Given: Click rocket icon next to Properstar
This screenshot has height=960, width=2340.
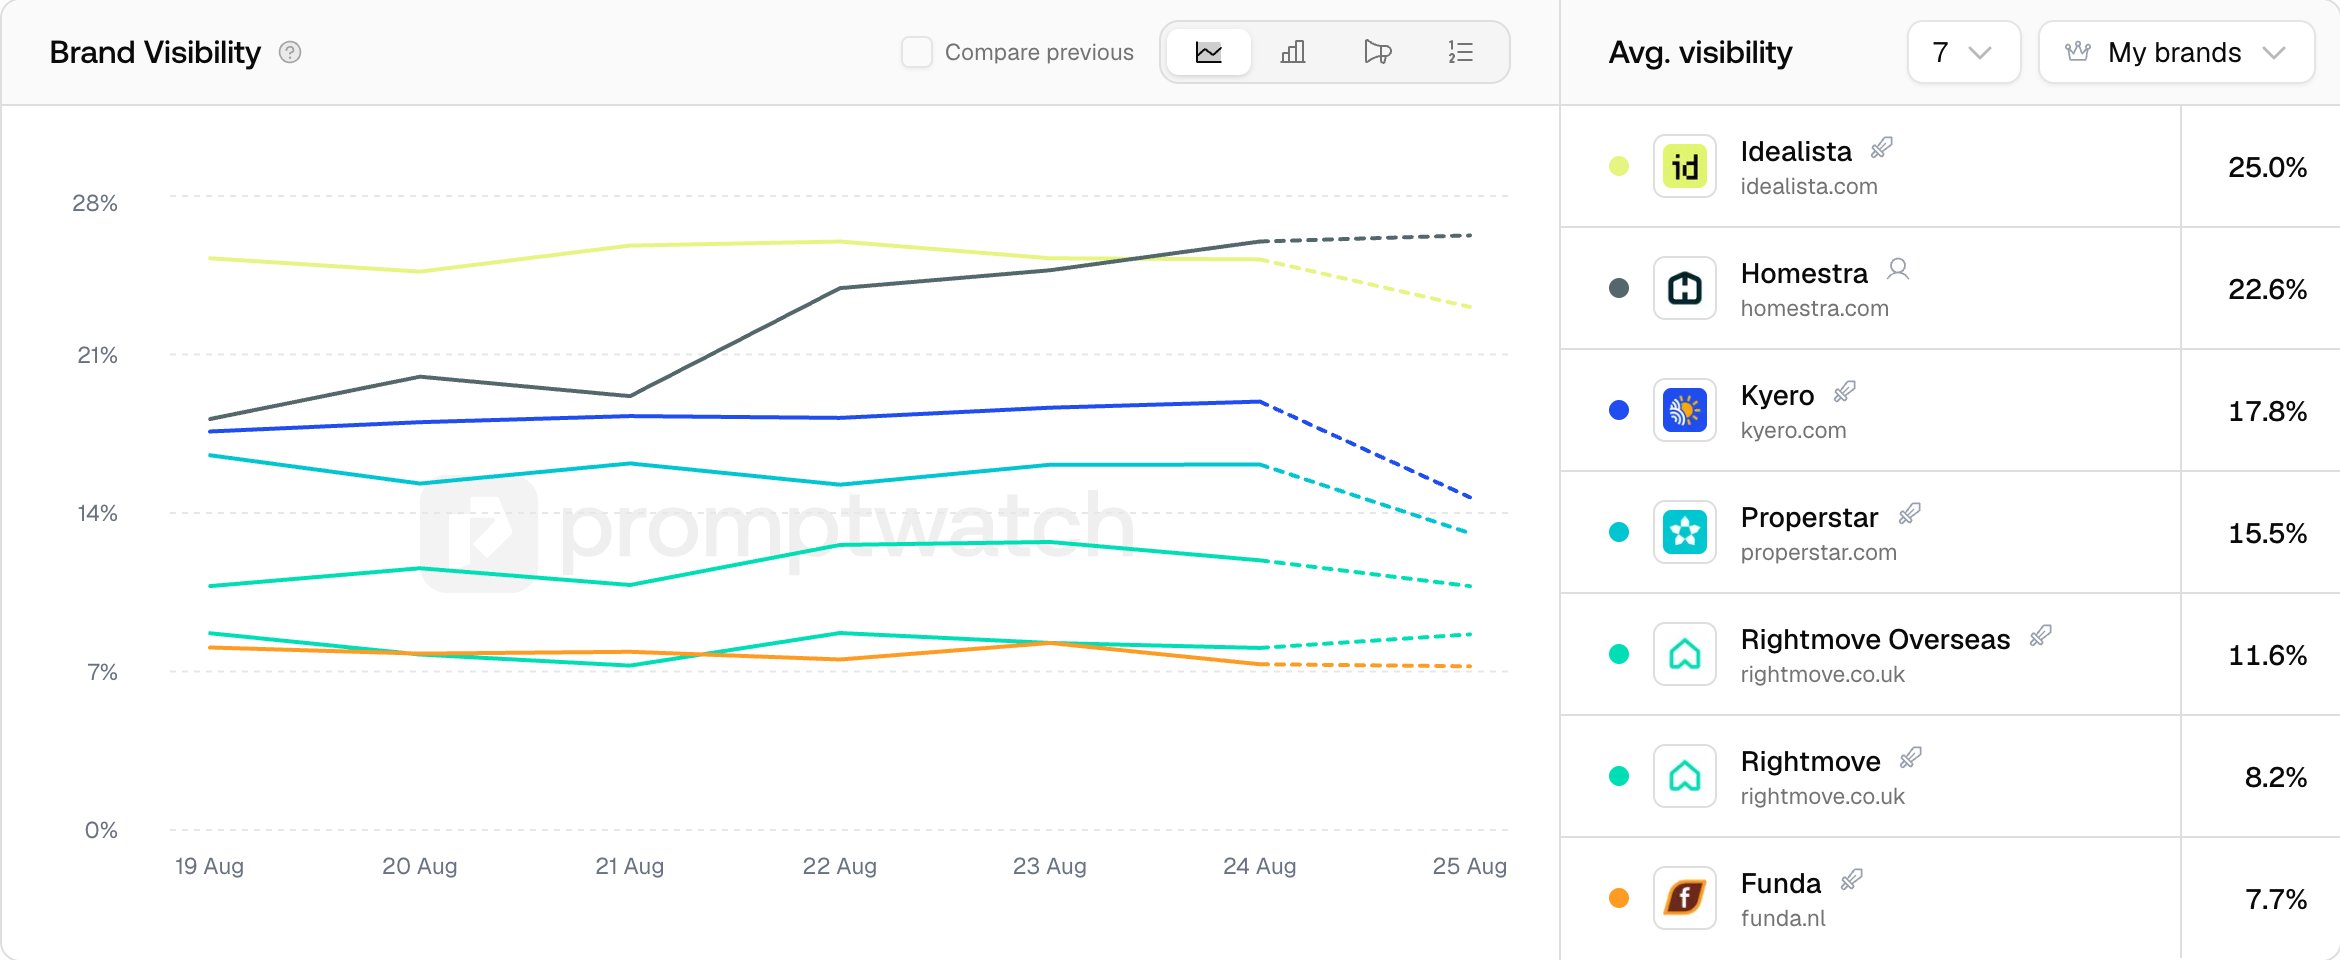Looking at the screenshot, I should (x=1910, y=514).
